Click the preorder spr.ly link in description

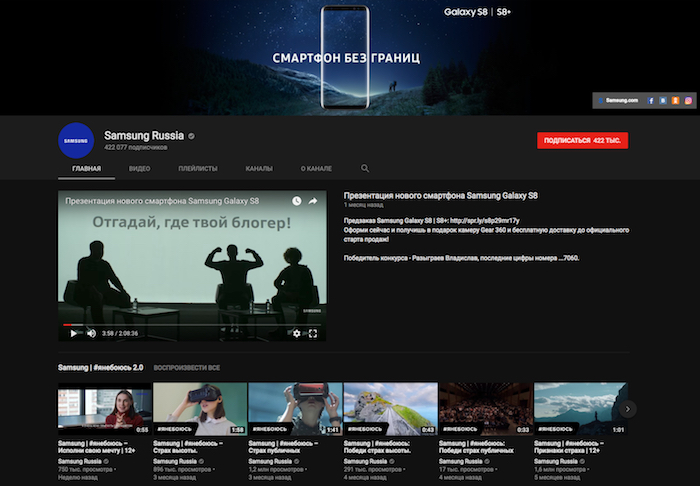click(x=485, y=220)
